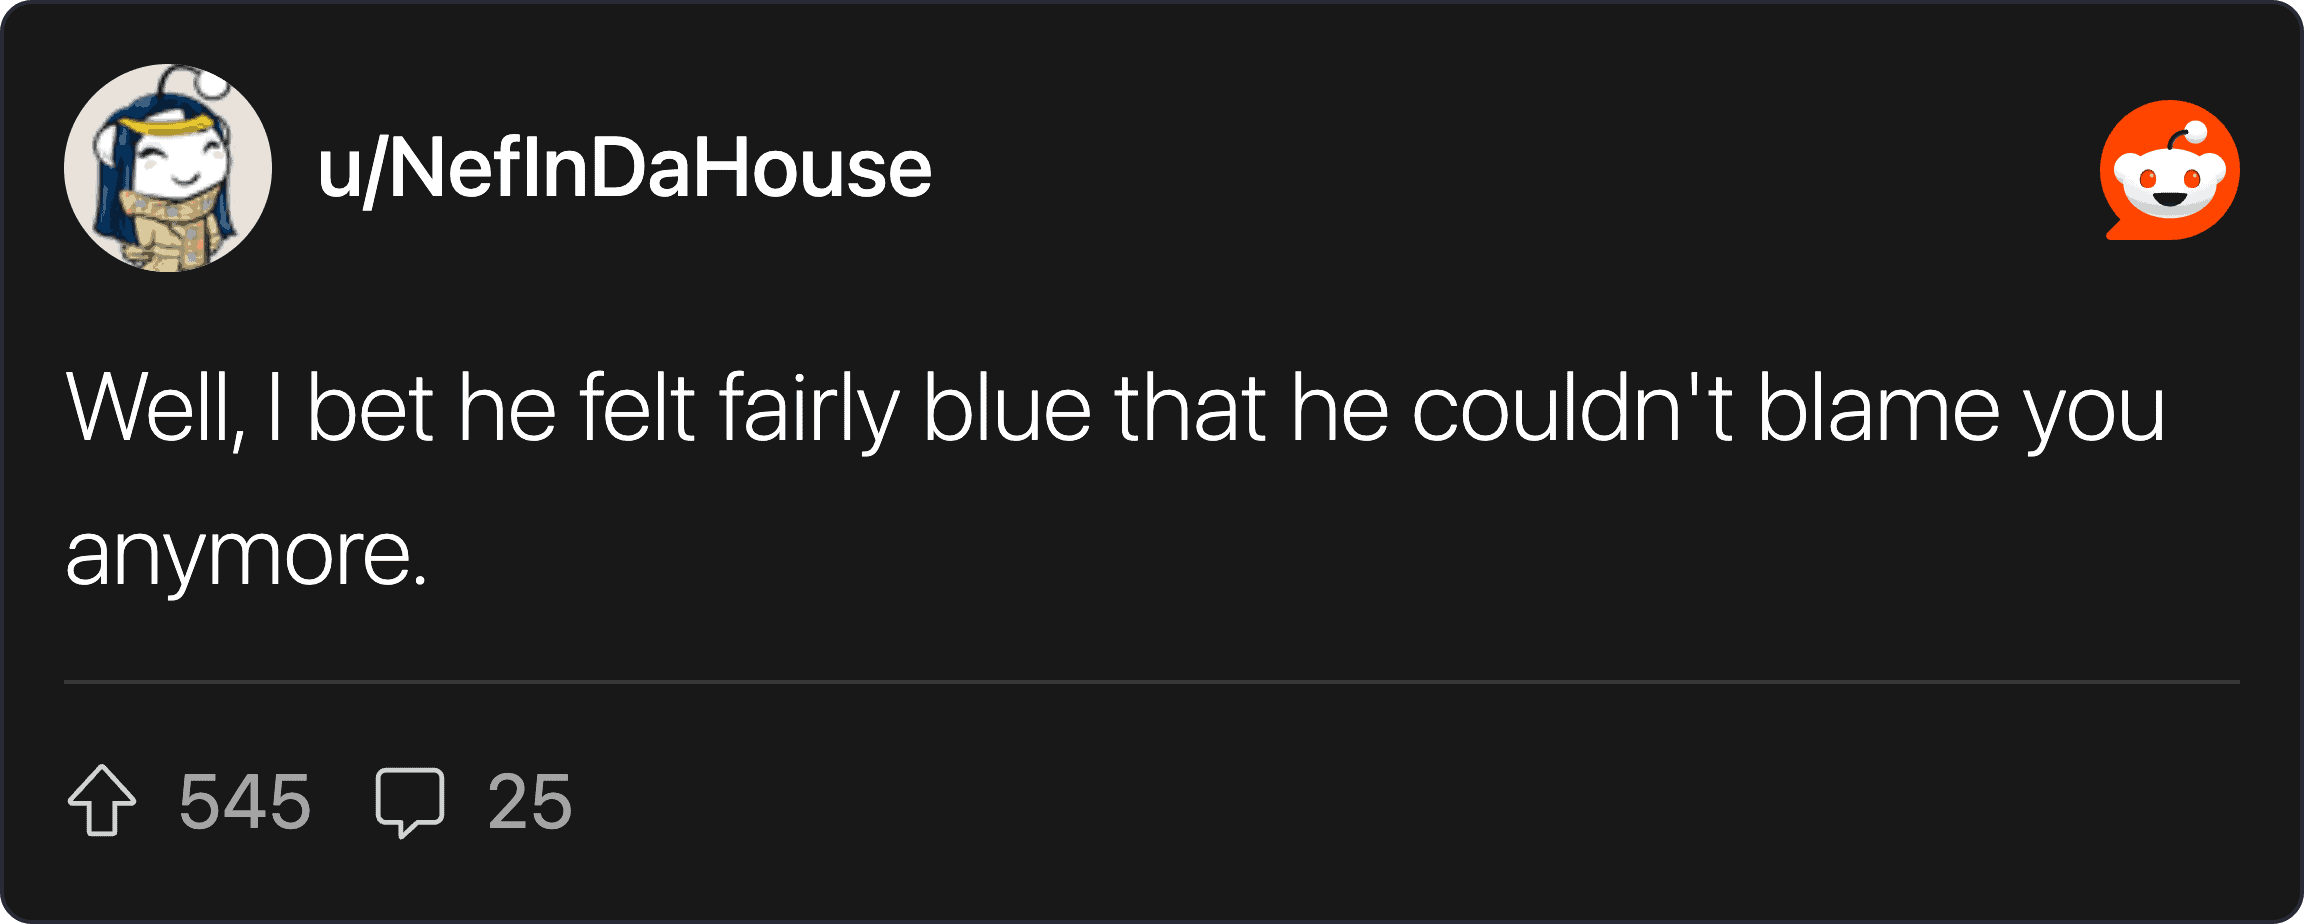Click the horizontal divider line below the comment
The width and height of the screenshot is (2304, 924).
click(1152, 682)
